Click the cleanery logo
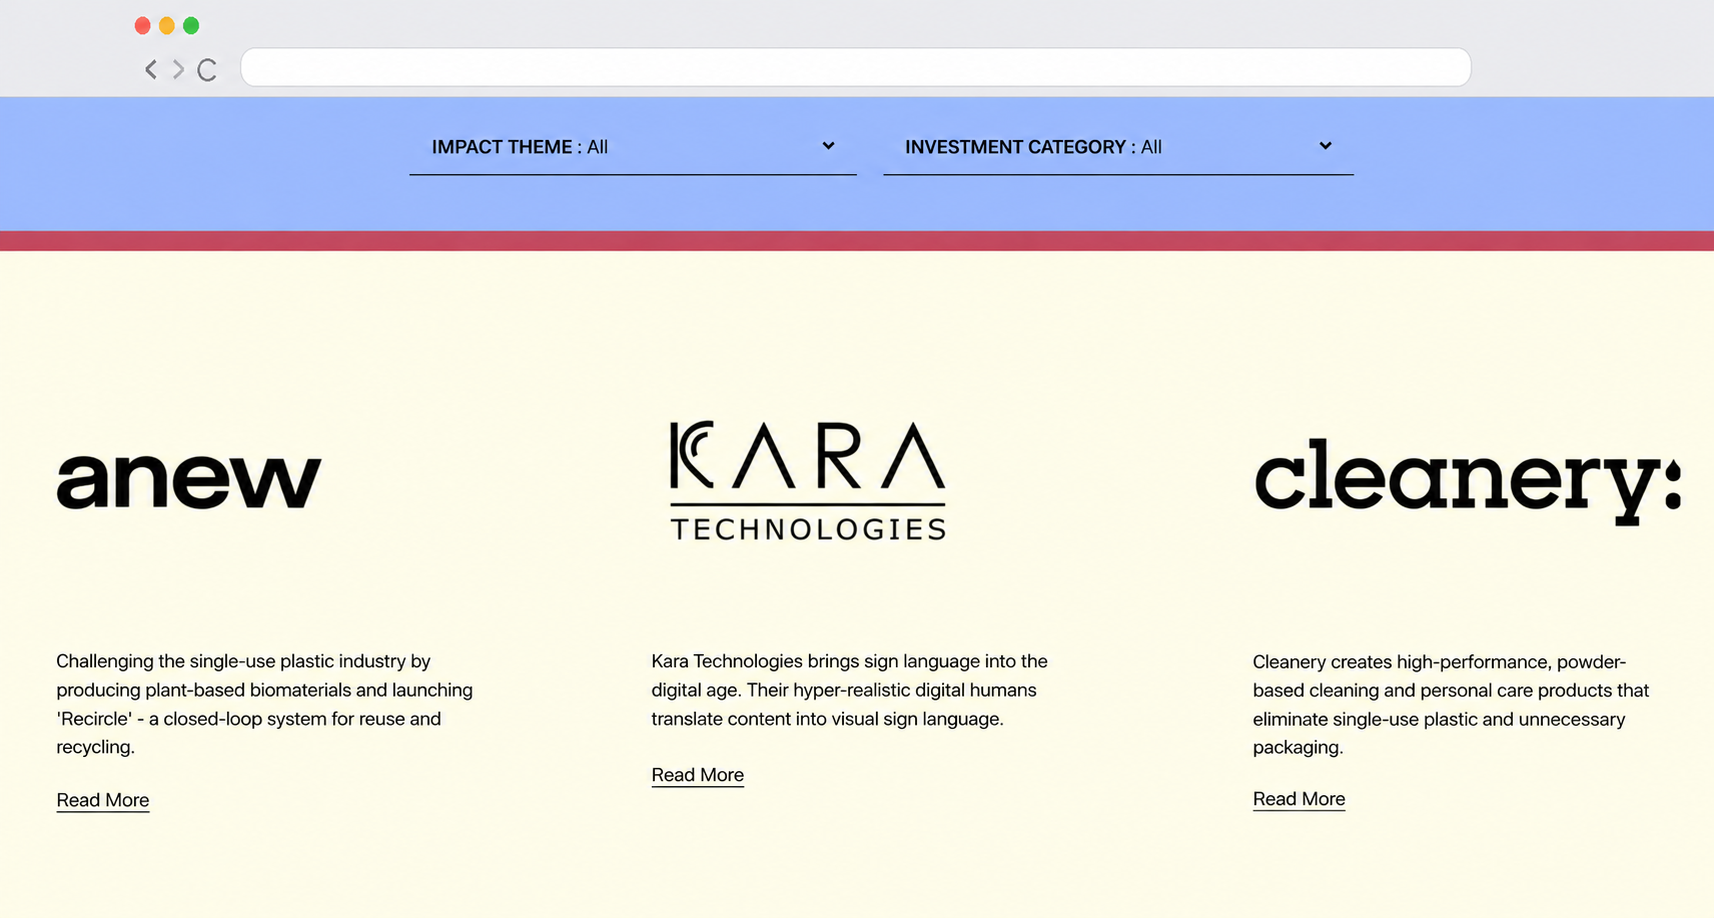Screen dimensions: 1714x918 1468,481
